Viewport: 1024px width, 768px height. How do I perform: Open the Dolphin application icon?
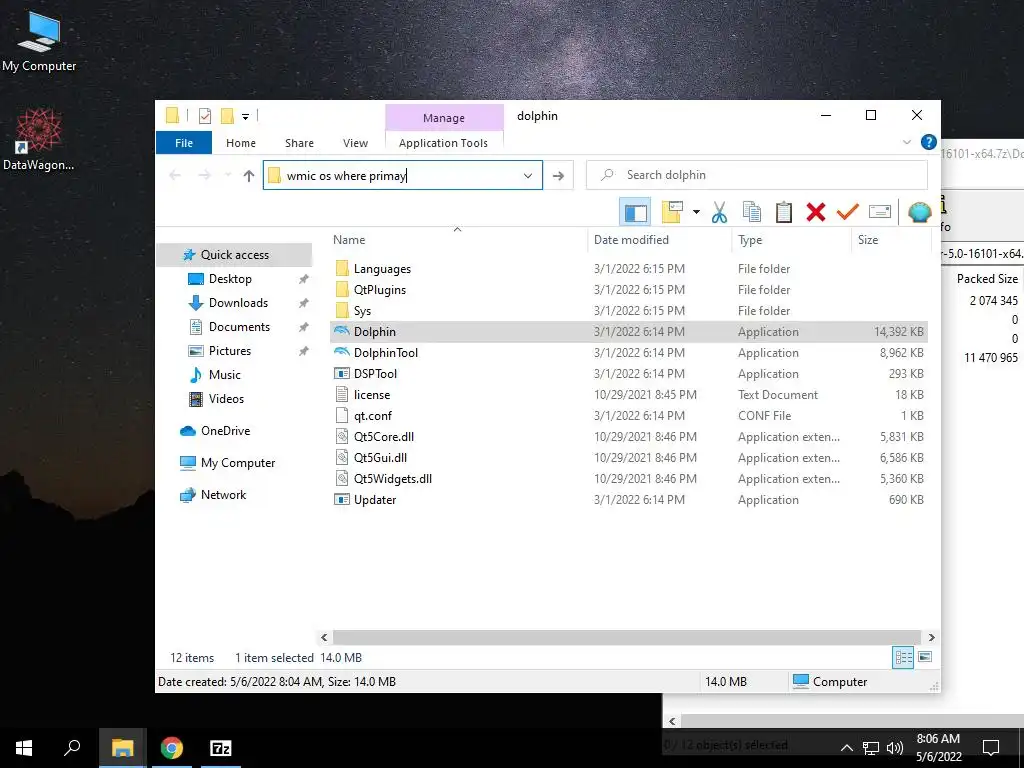[342, 331]
